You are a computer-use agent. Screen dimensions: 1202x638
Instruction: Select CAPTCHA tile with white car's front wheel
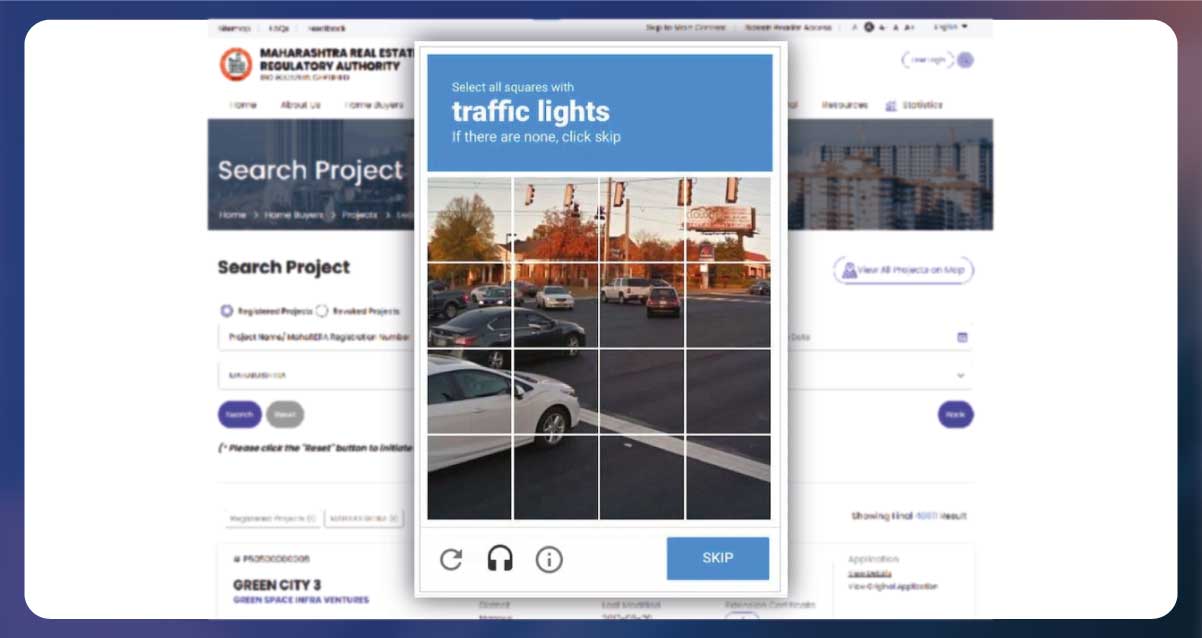555,391
